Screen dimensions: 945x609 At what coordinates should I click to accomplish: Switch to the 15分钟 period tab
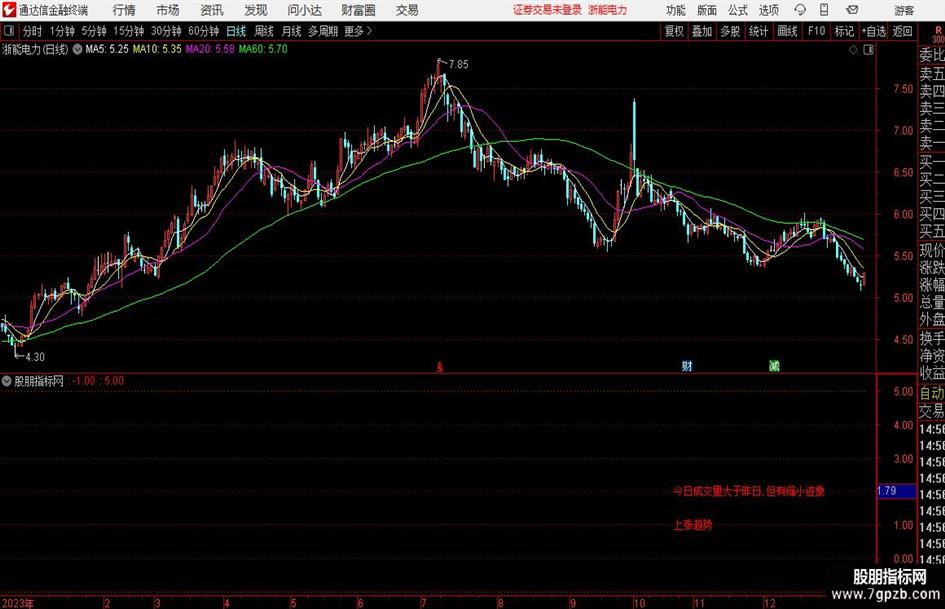pos(128,31)
